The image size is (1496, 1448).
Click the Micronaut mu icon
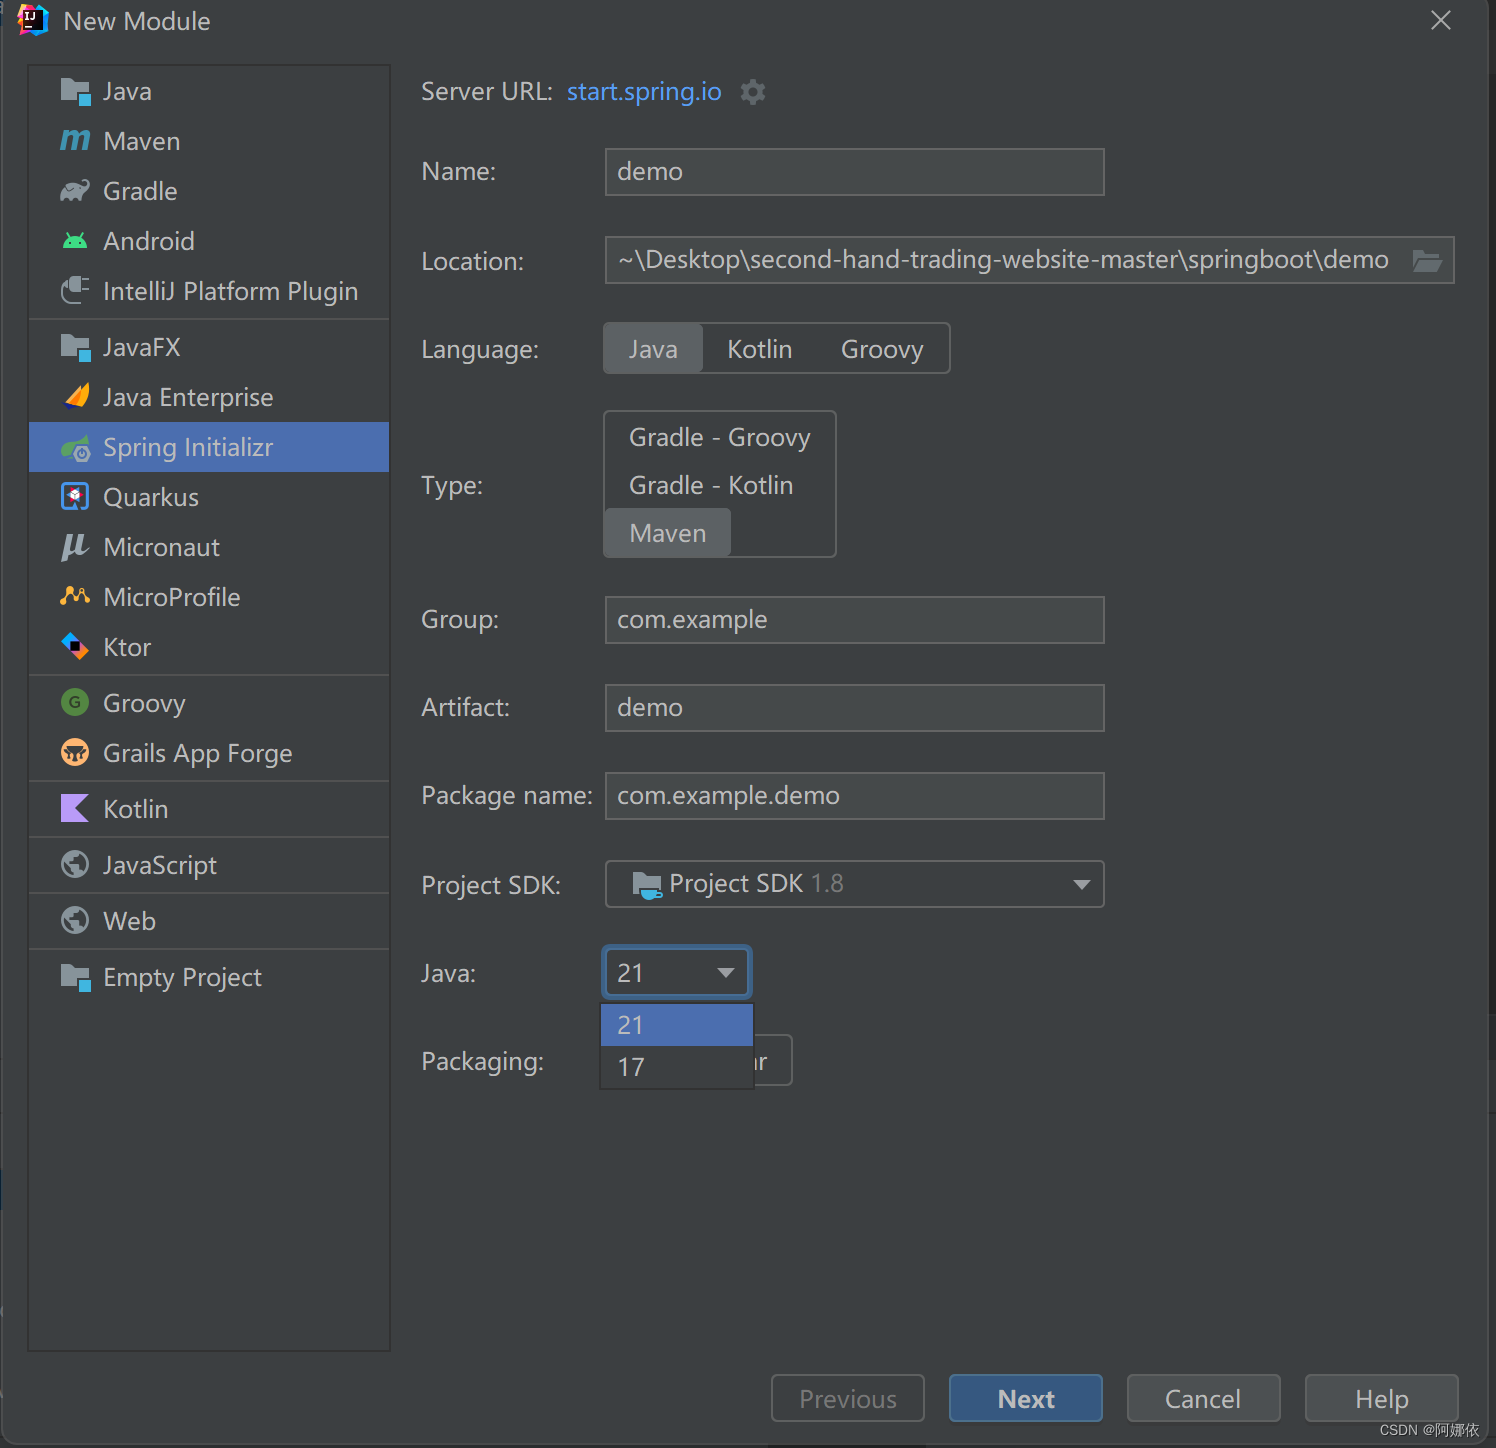click(75, 547)
